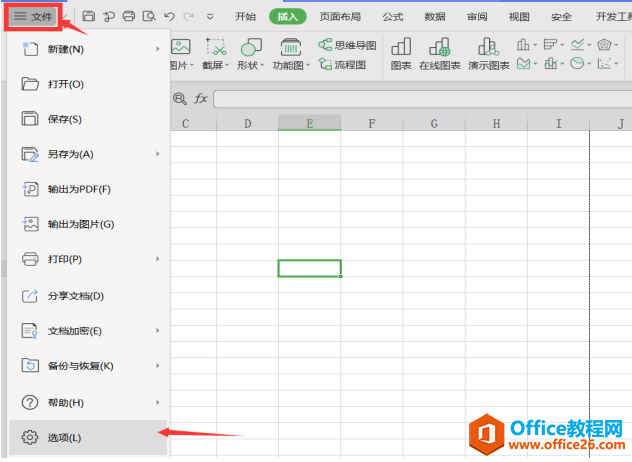Click the save icon in quick toolbar
The image size is (632, 462).
(x=89, y=16)
